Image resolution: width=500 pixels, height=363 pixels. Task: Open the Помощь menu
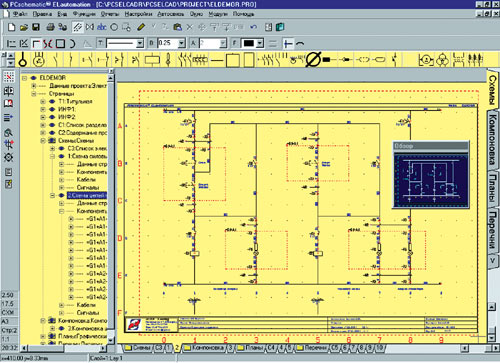243,14
